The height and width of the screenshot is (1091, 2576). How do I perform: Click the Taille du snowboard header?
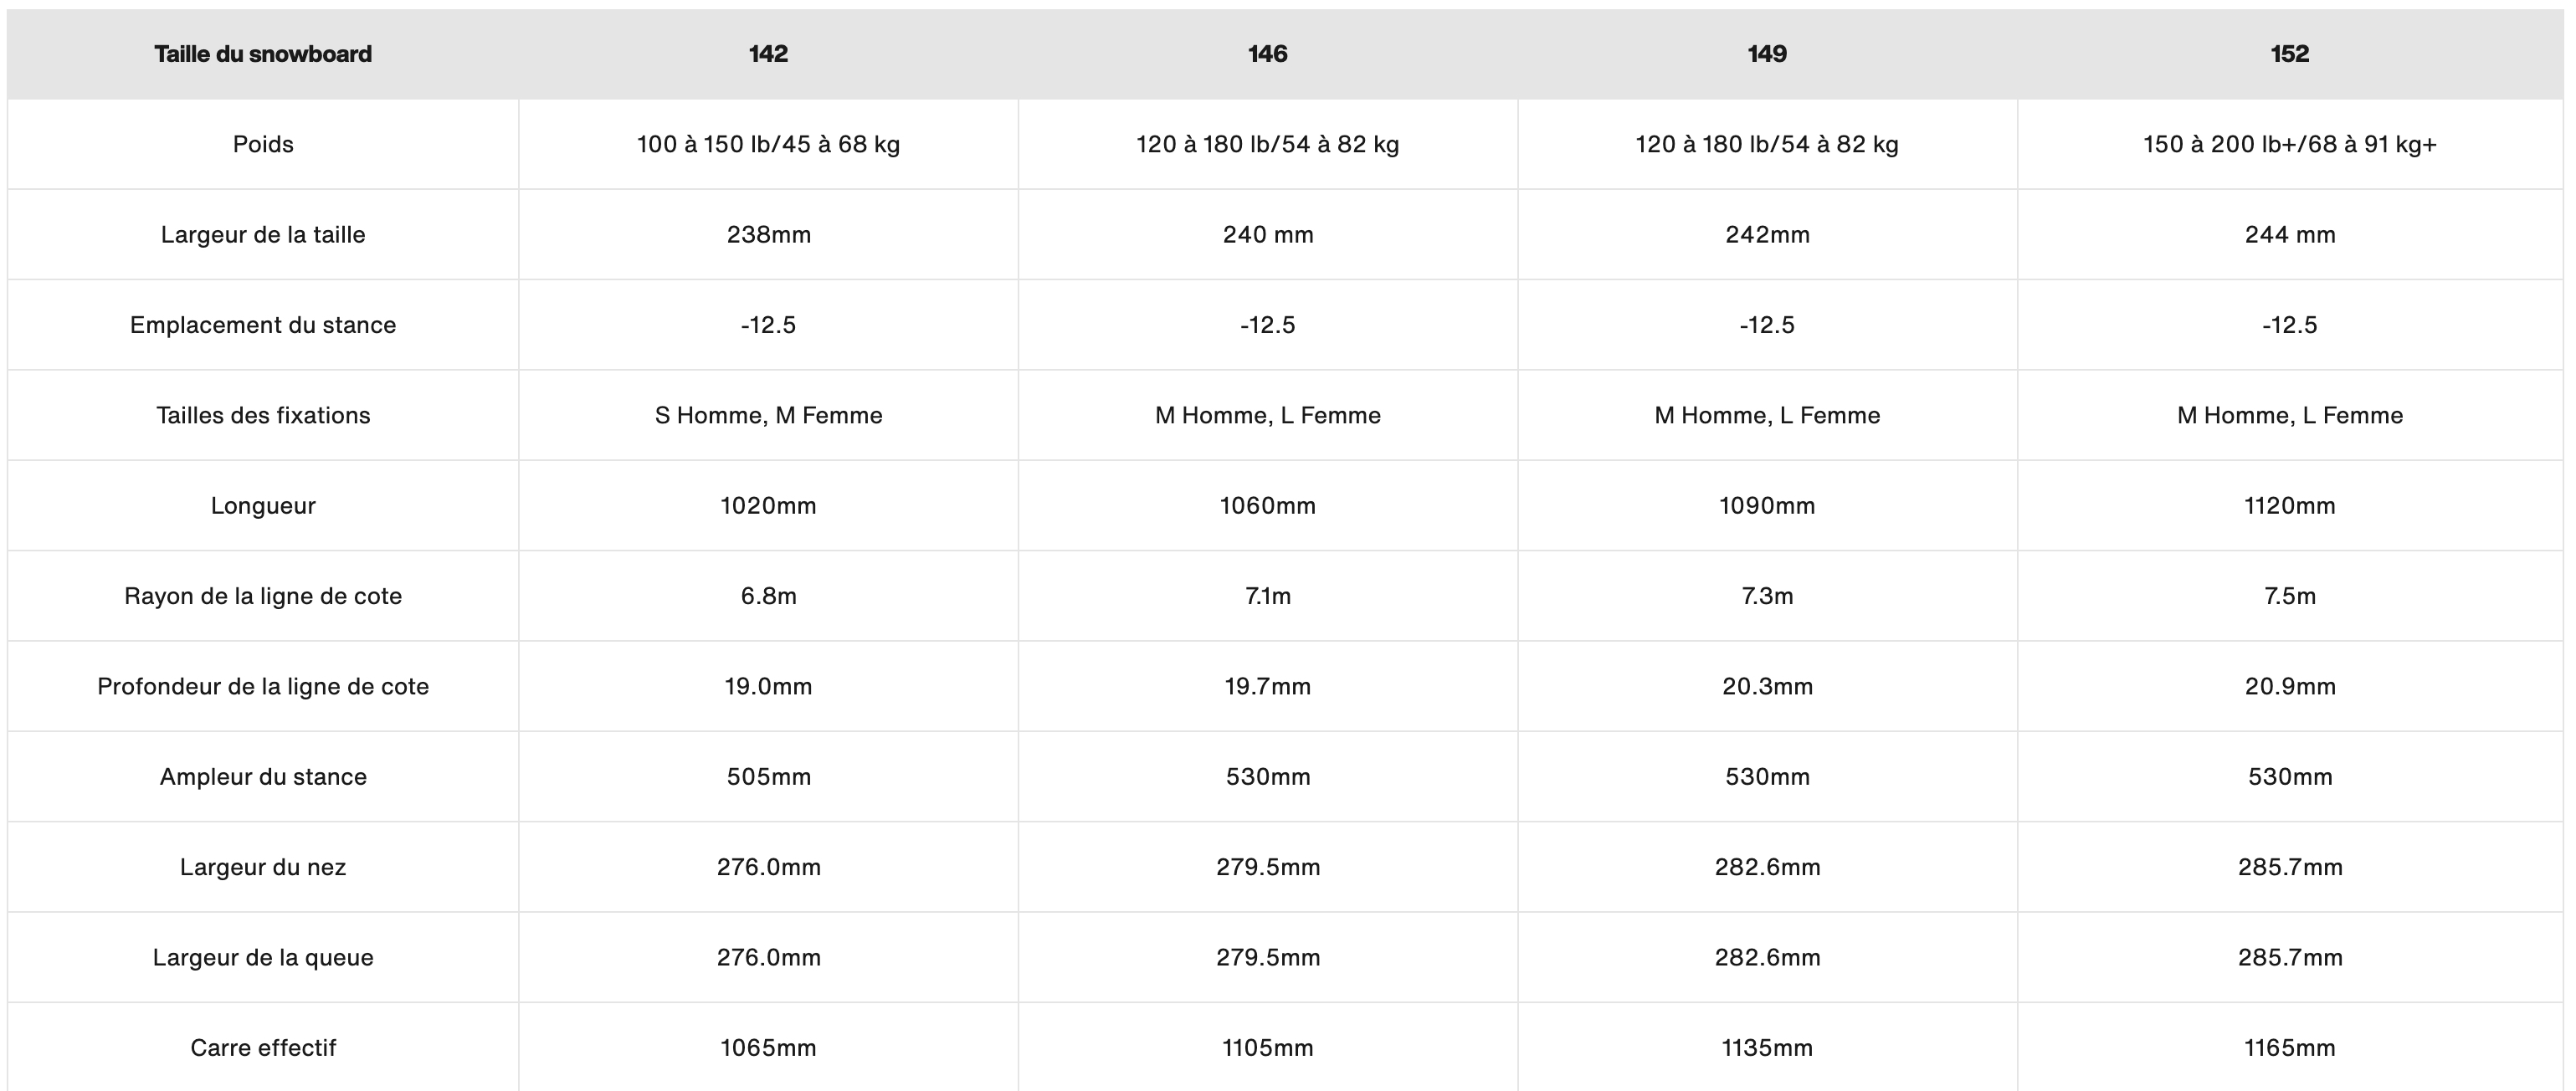point(263,54)
